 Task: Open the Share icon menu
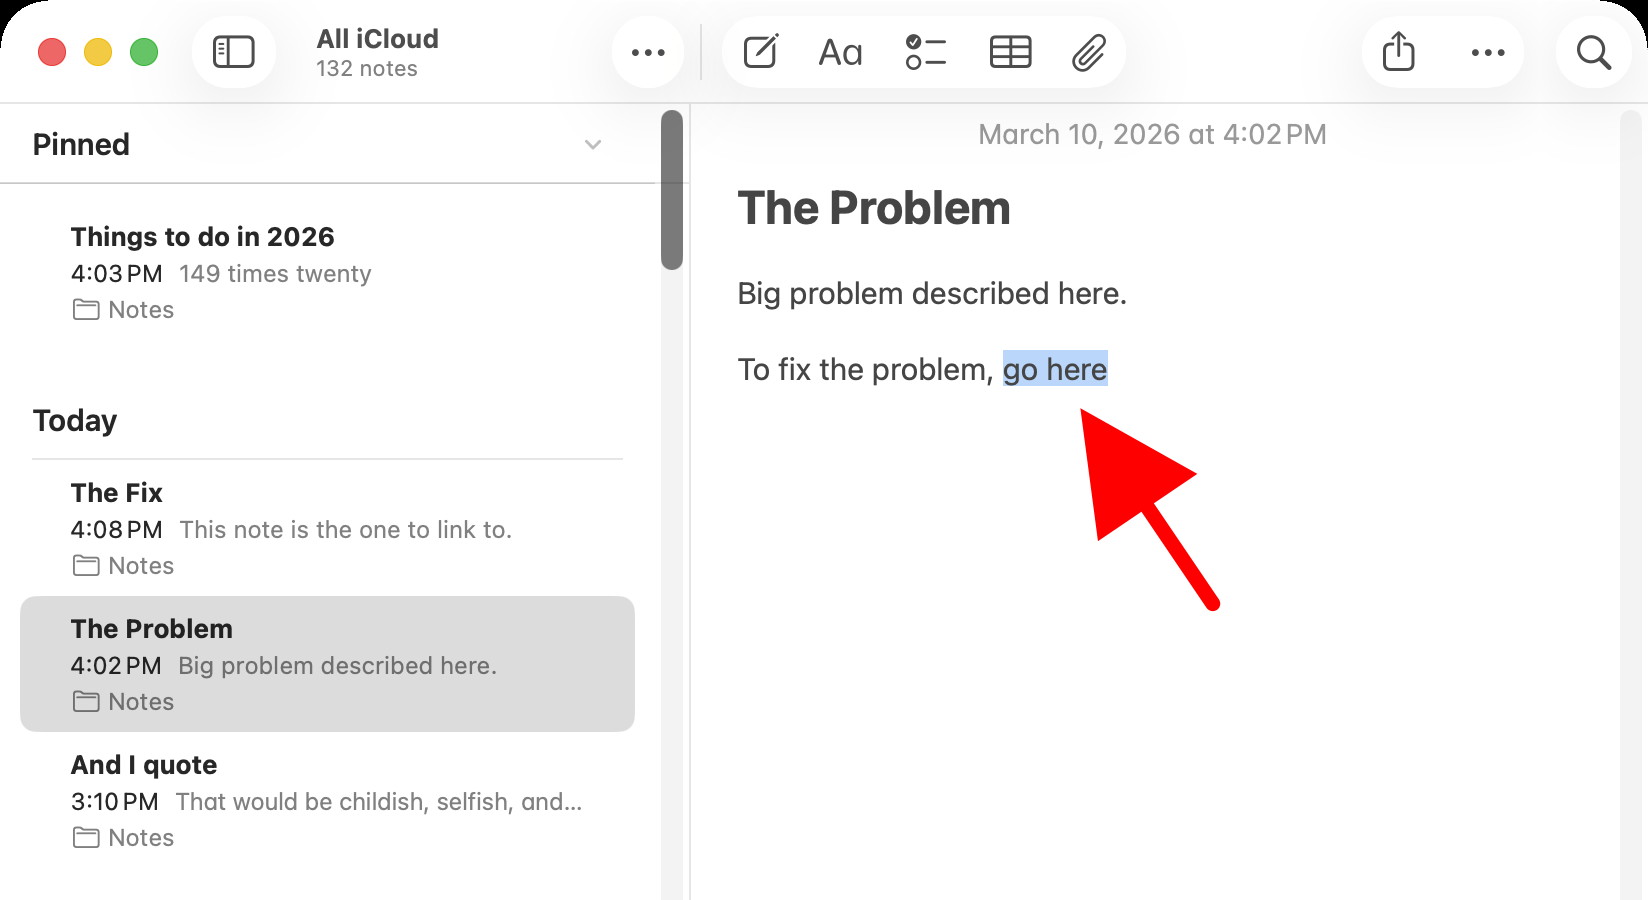(1398, 52)
